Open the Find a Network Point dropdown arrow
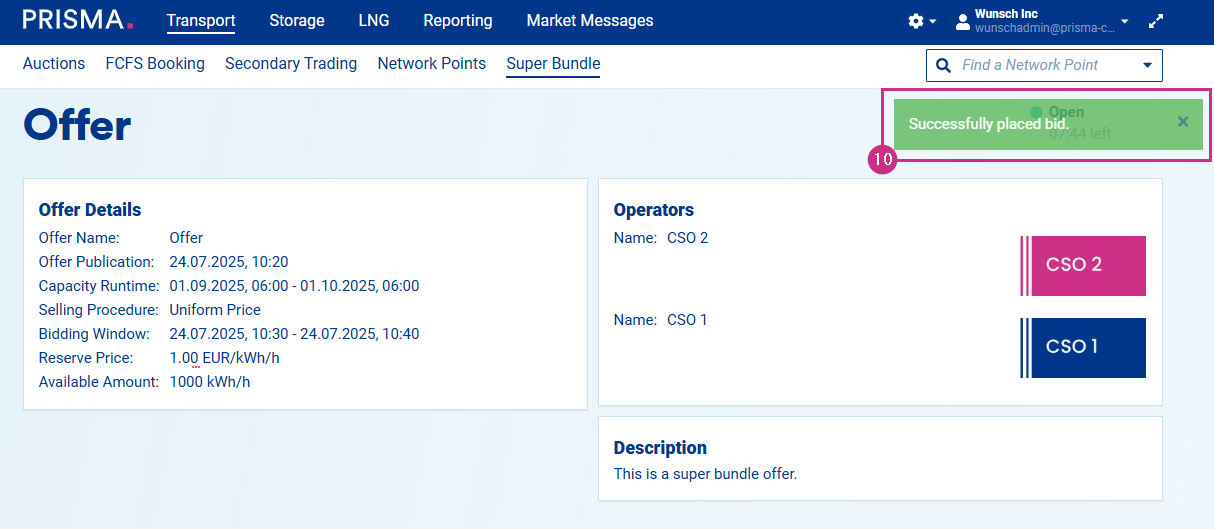The width and height of the screenshot is (1214, 529). click(1146, 65)
